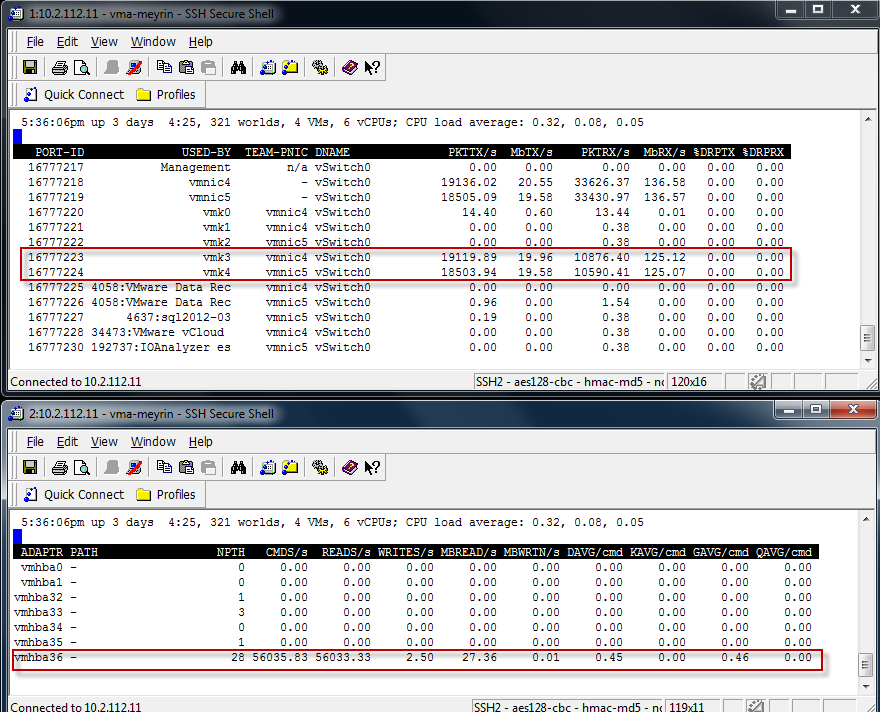The width and height of the screenshot is (880, 712).
Task: Click the 4637:sql2012-03 row
Action: pyautogui.click(x=405, y=318)
